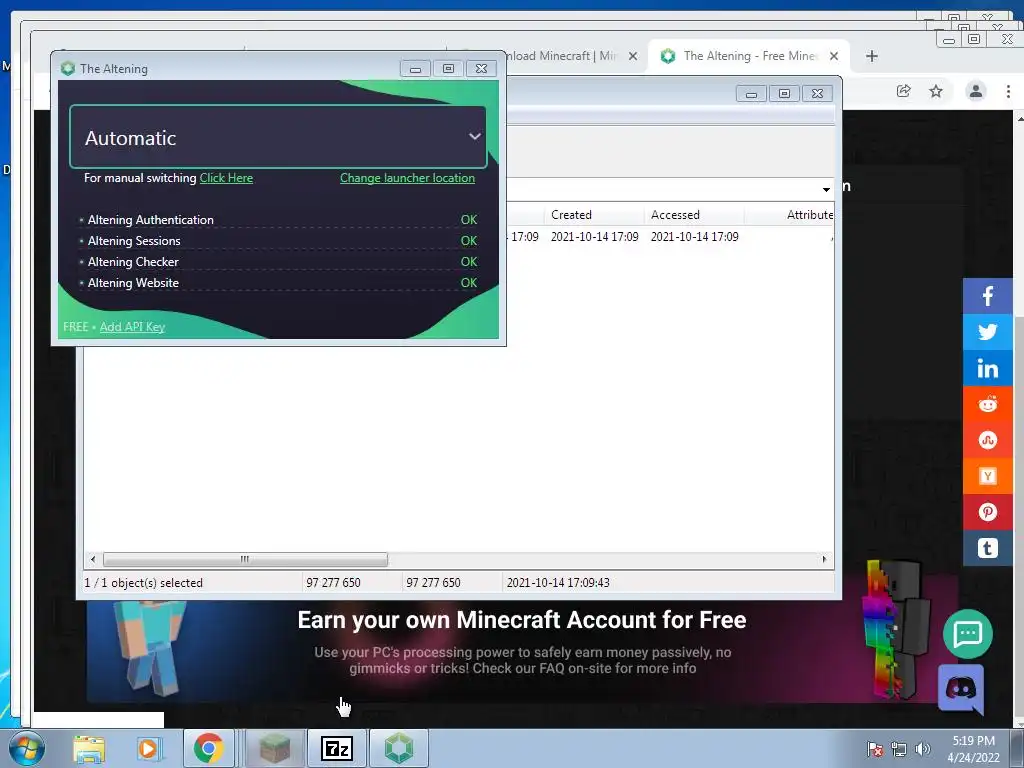Open the Automatic mode dropdown in The Altening
The width and height of the screenshot is (1024, 768).
pyautogui.click(x=278, y=137)
